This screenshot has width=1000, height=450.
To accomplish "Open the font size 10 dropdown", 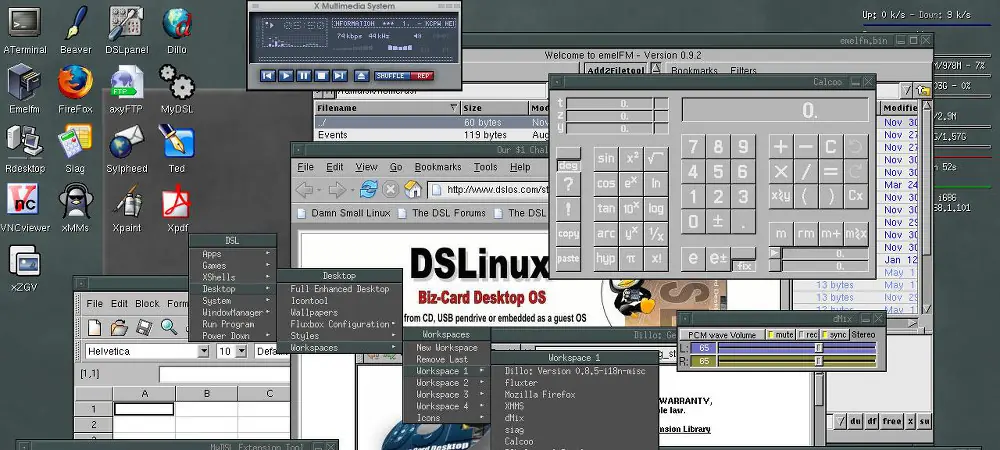I will coord(241,351).
